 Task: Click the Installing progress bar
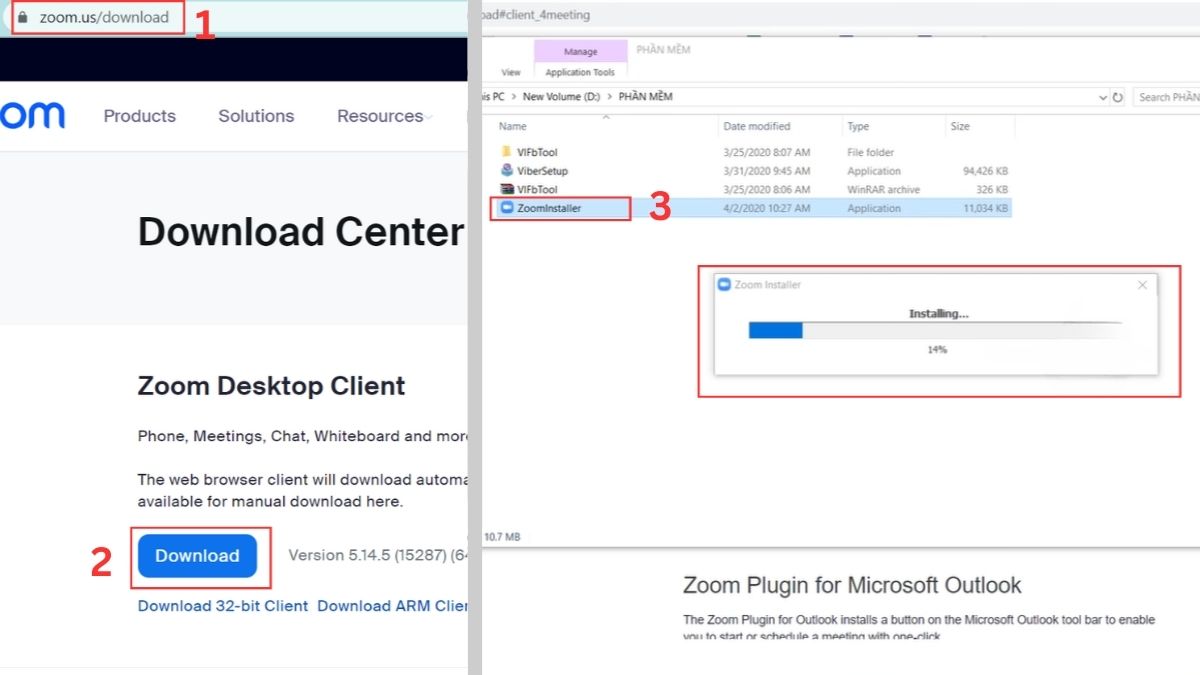[935, 330]
